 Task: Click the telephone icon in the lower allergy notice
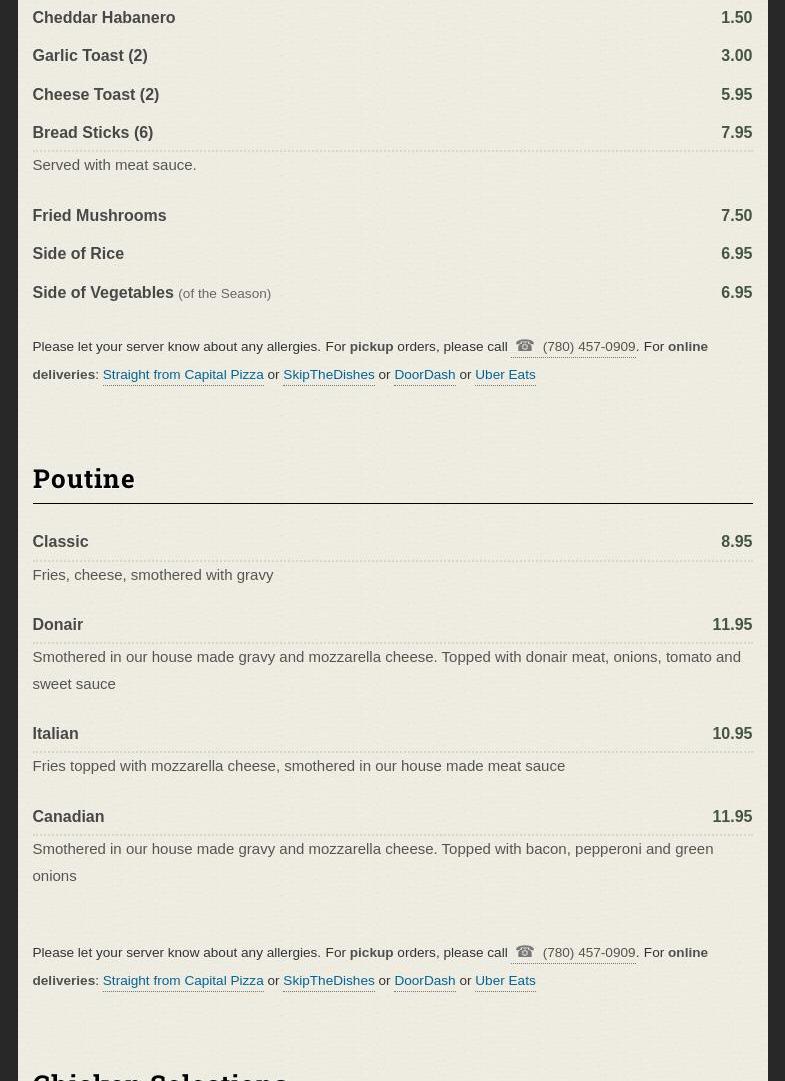[x=525, y=952]
